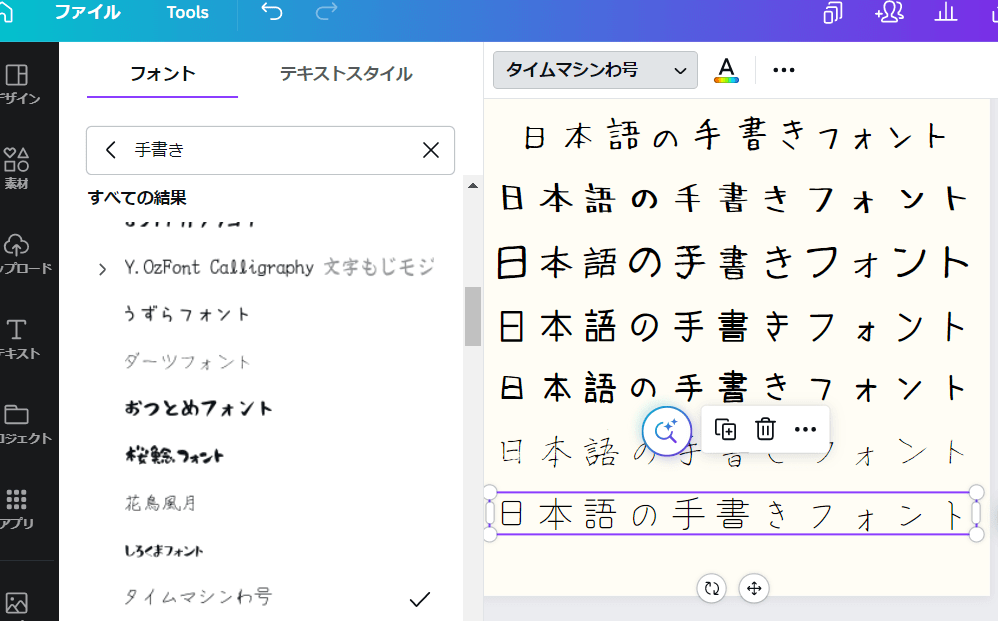Open the アップロード sidebar panel
The height and width of the screenshot is (621, 998).
pyautogui.click(x=23, y=254)
